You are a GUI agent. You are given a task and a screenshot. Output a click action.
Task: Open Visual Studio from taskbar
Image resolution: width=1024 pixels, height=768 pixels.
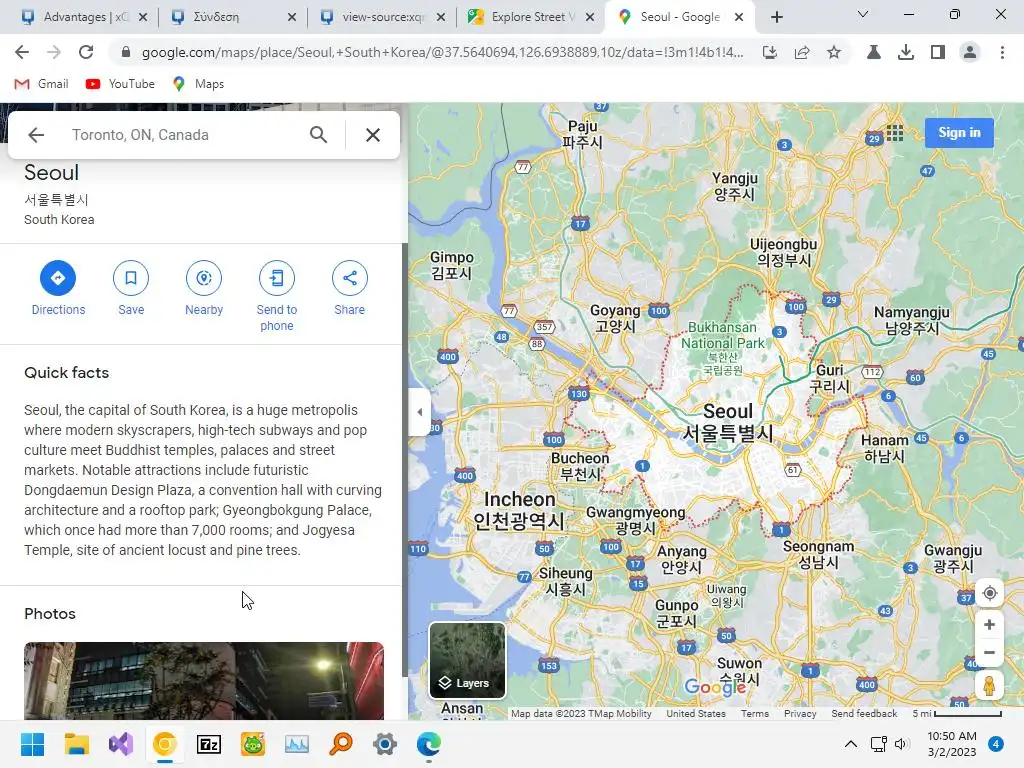tap(121, 744)
